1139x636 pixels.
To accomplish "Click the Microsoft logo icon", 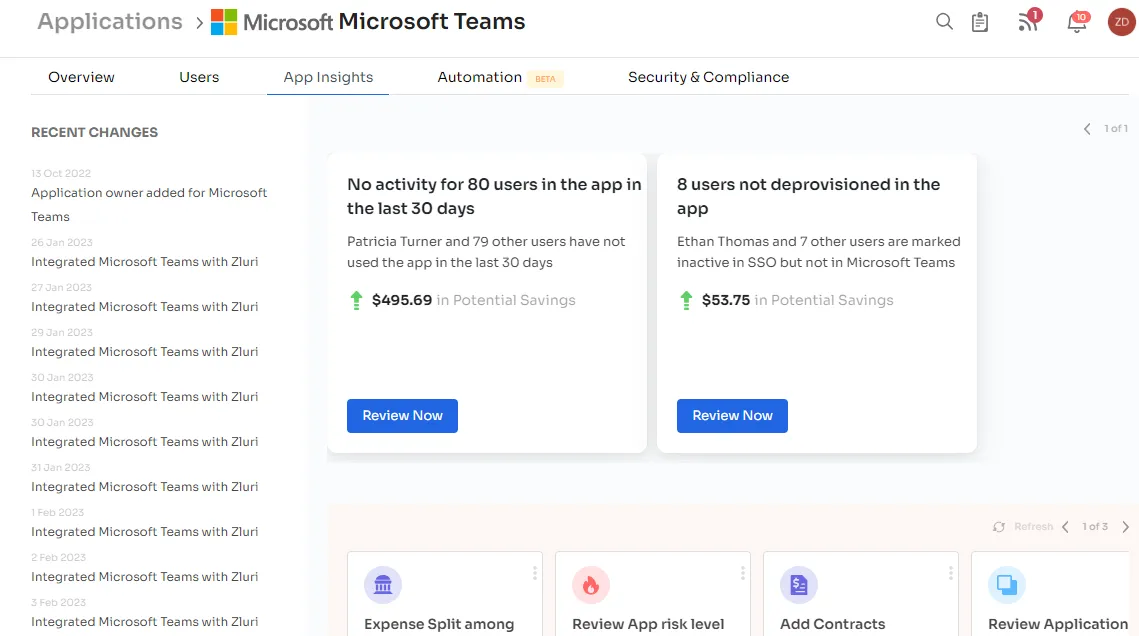I will [x=224, y=22].
